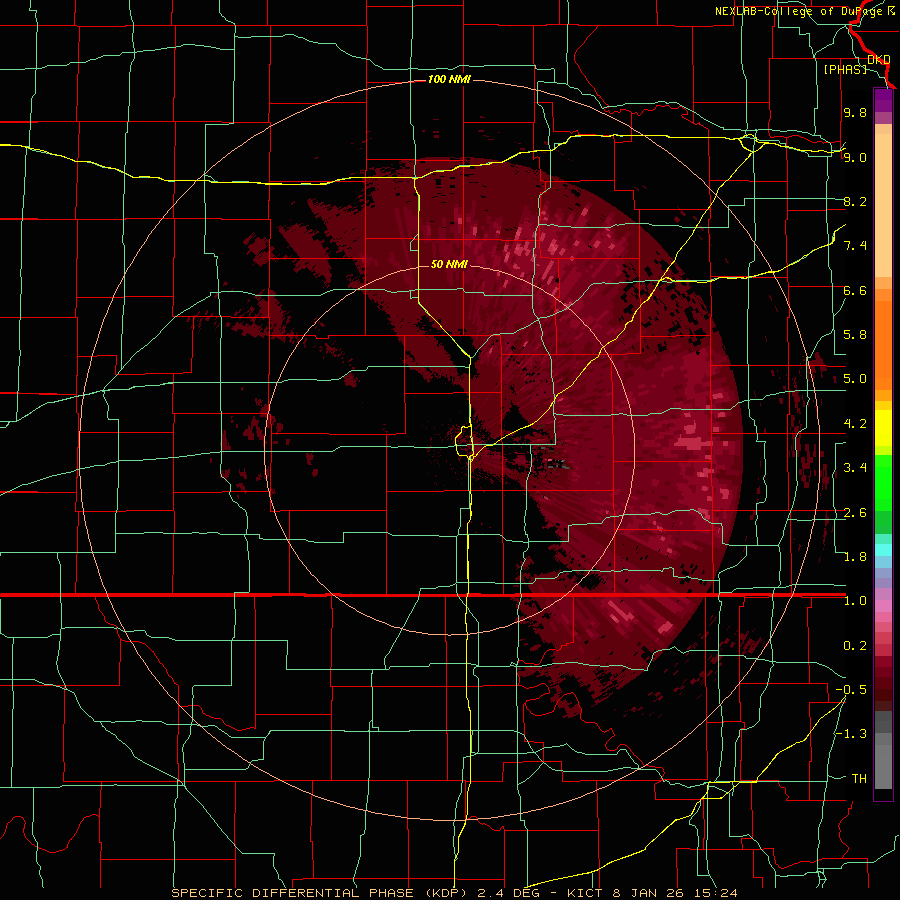The width and height of the screenshot is (900, 900).
Task: Click the [PHAS] label above the color scale
Action: (845, 69)
